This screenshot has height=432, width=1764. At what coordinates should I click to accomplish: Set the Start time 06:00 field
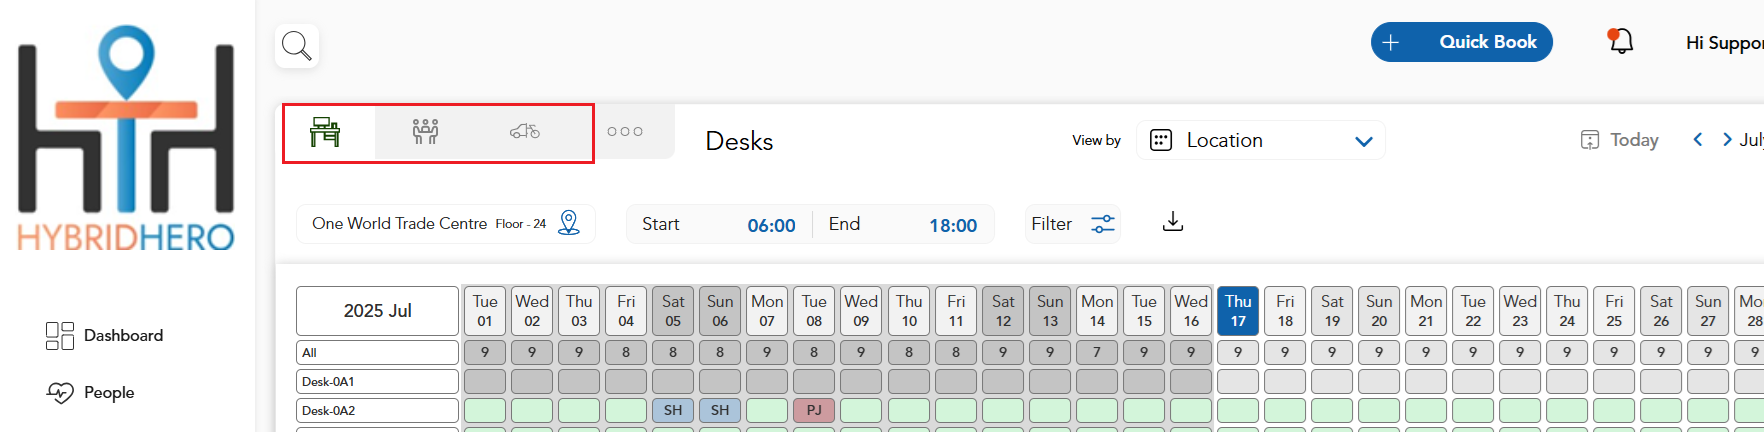[771, 225]
